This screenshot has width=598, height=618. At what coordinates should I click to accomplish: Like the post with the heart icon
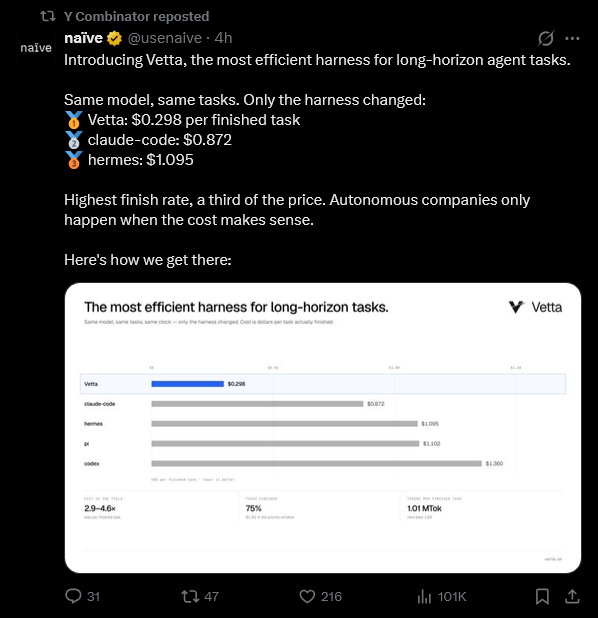[307, 596]
